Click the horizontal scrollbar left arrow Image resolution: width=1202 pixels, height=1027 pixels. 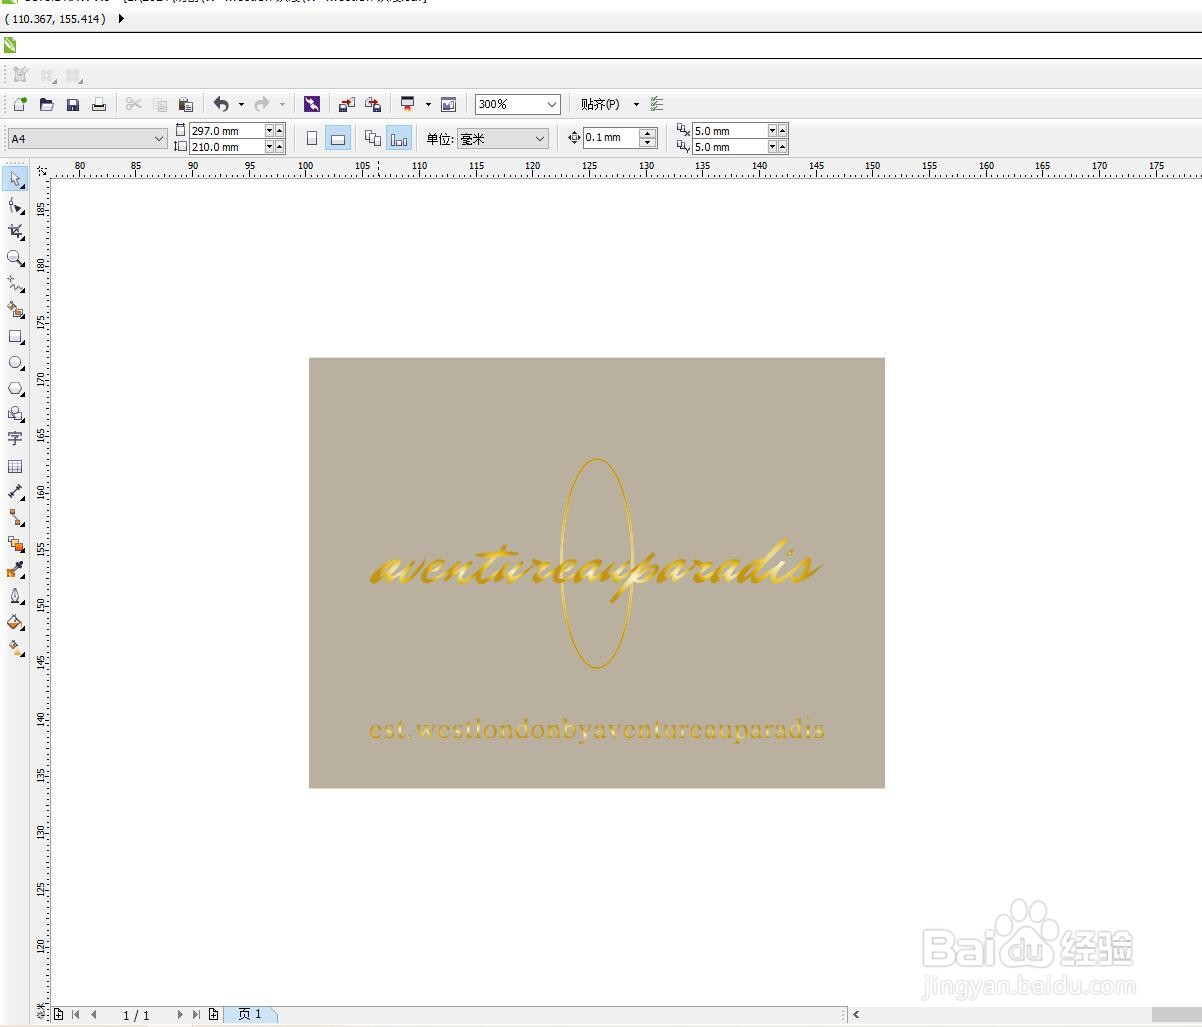(x=856, y=1014)
